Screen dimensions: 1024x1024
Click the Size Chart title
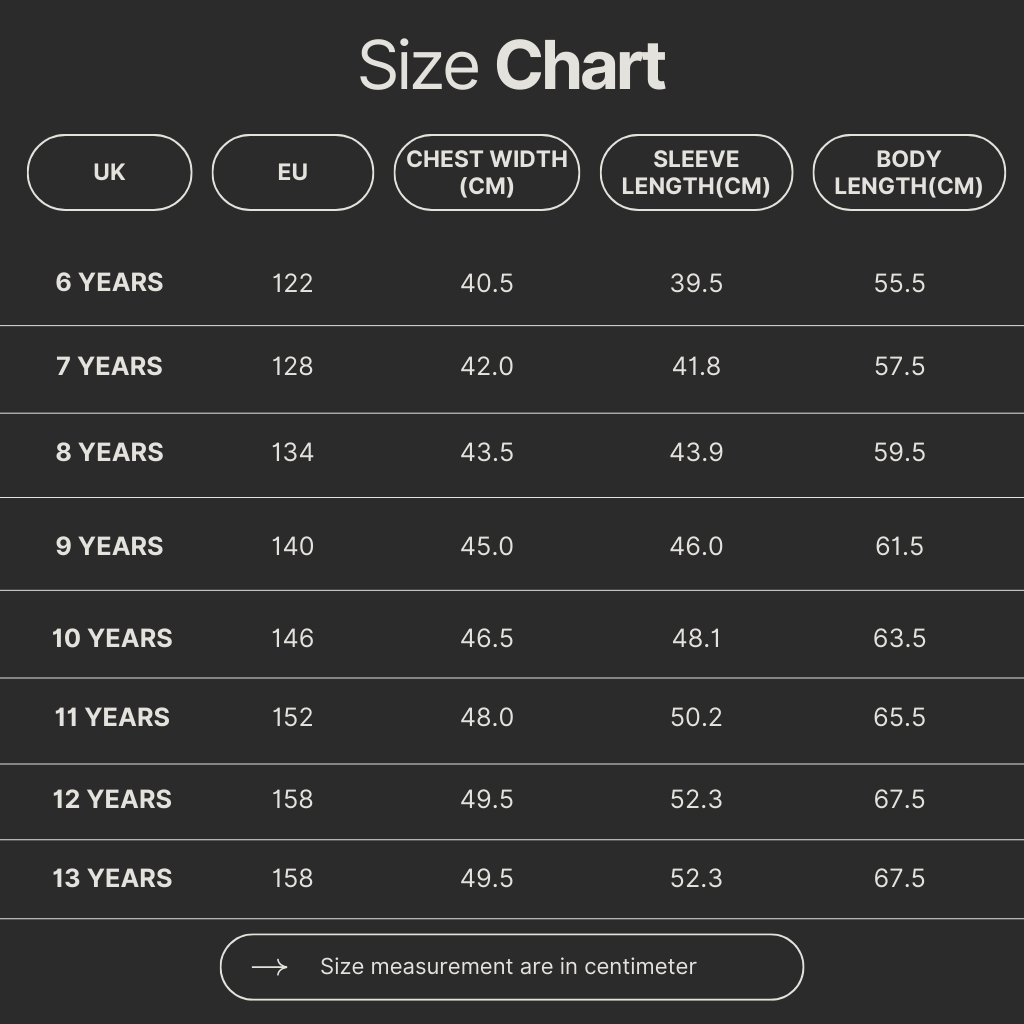(512, 67)
